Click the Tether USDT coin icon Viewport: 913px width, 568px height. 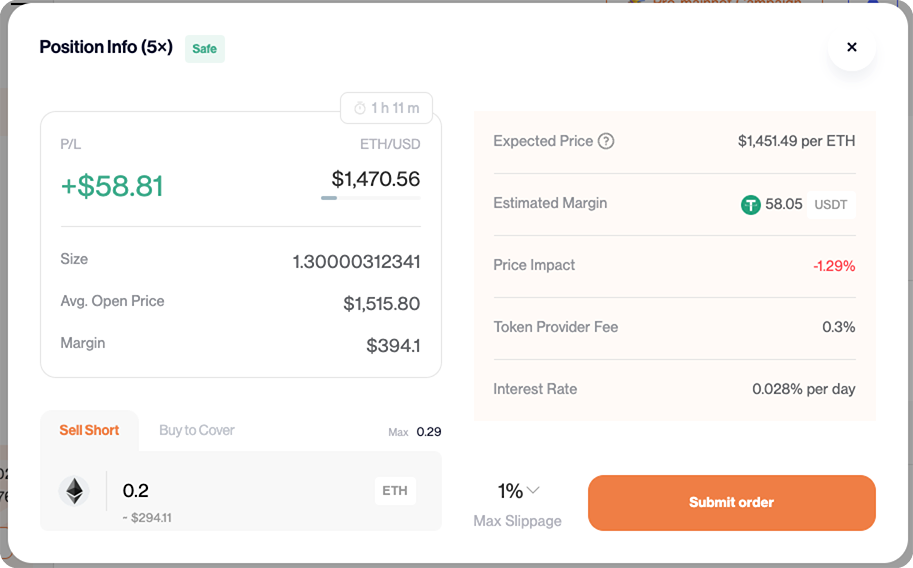tap(751, 204)
